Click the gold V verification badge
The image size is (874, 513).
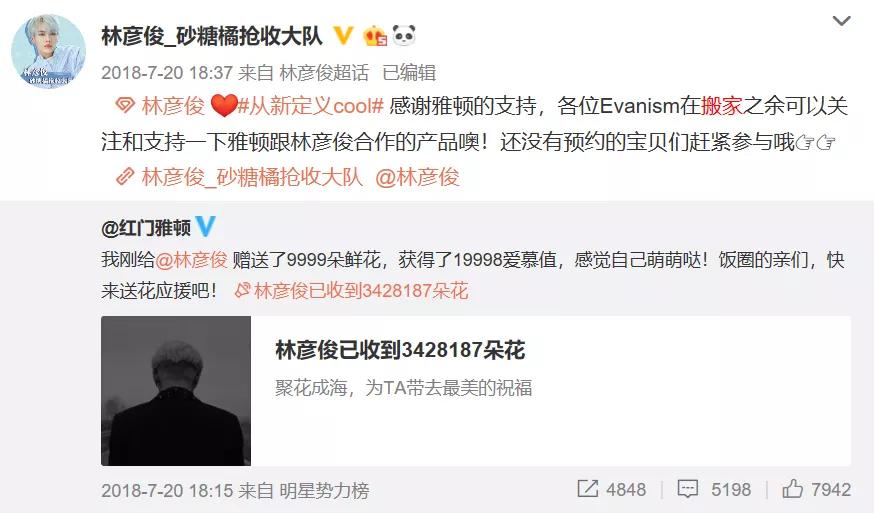click(x=343, y=36)
